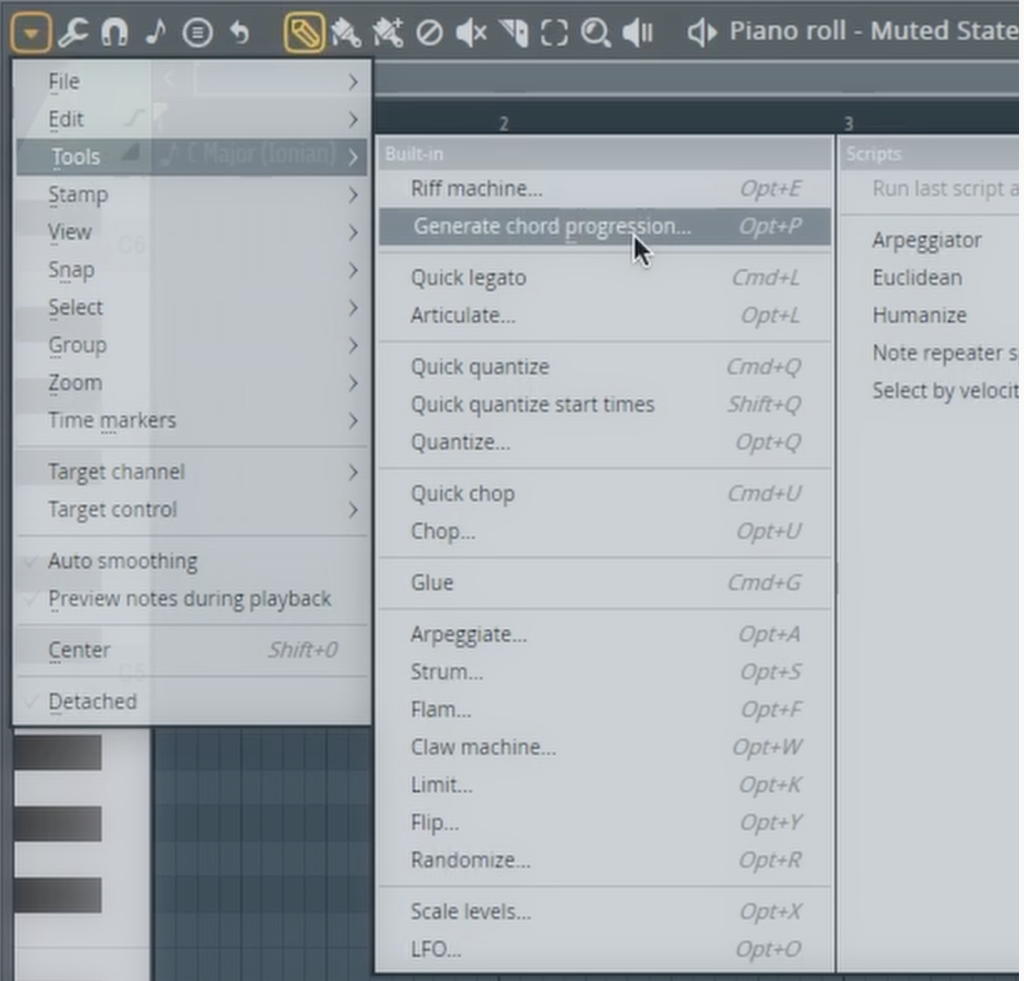Toggle Preview notes during playback
The image size is (1024, 981).
coord(192,599)
